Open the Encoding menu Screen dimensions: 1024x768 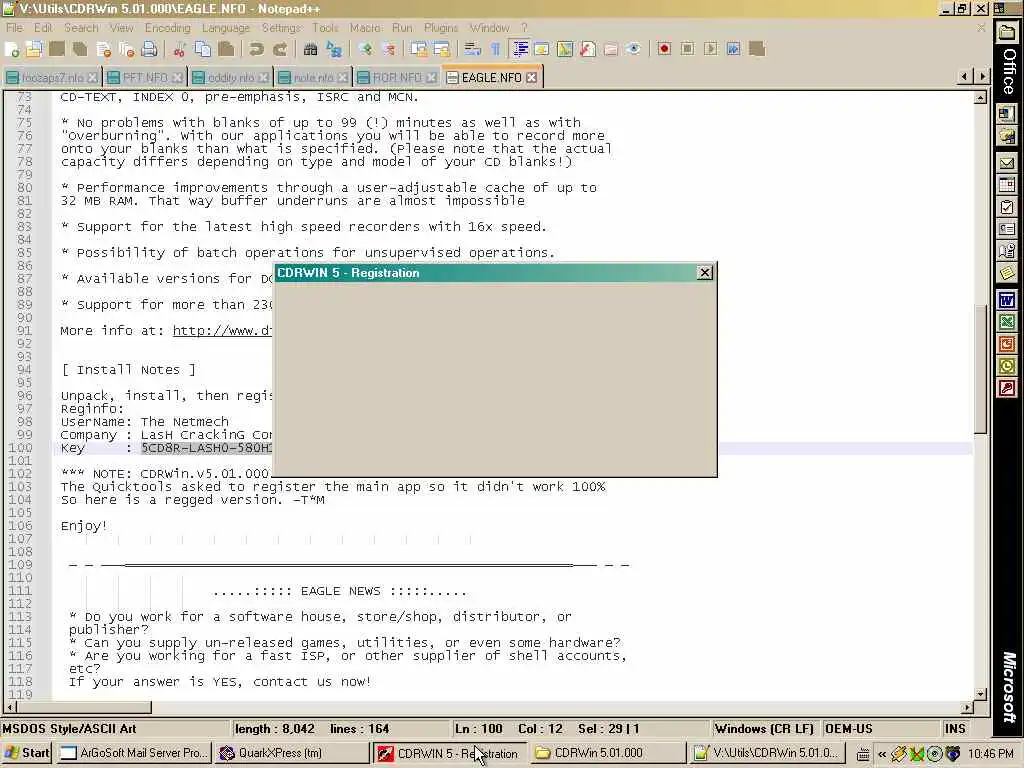pyautogui.click(x=167, y=27)
